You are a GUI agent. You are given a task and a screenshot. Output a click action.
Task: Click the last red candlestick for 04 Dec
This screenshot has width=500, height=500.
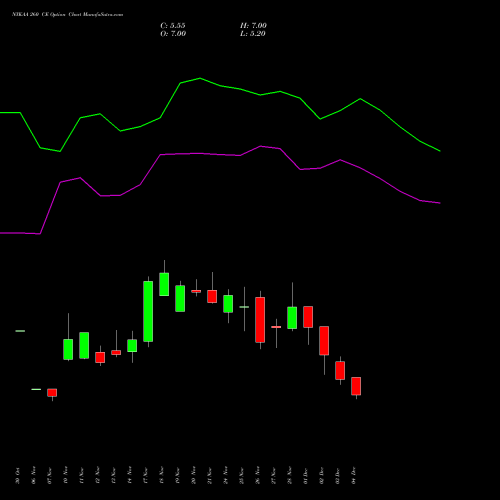[x=356, y=386]
